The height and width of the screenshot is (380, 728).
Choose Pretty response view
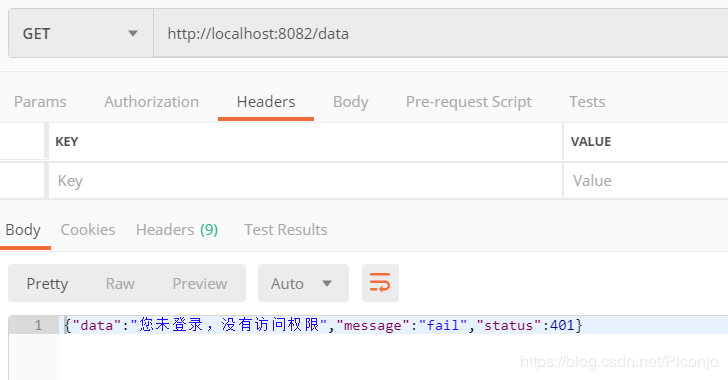click(47, 283)
